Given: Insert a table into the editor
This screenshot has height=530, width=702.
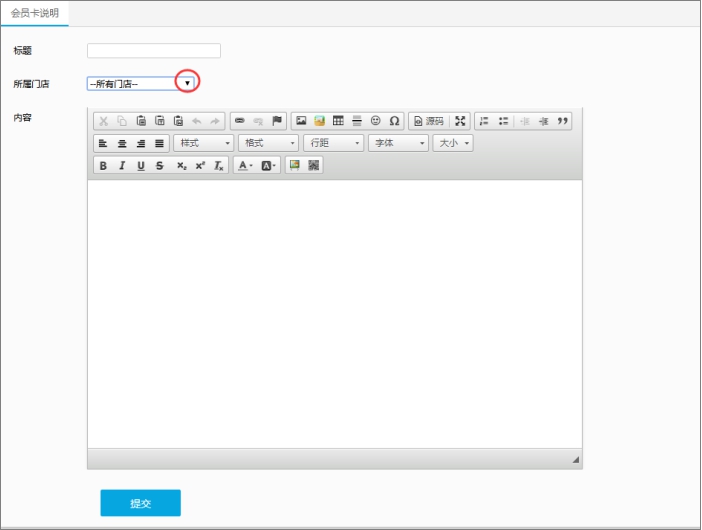Looking at the screenshot, I should coord(338,121).
